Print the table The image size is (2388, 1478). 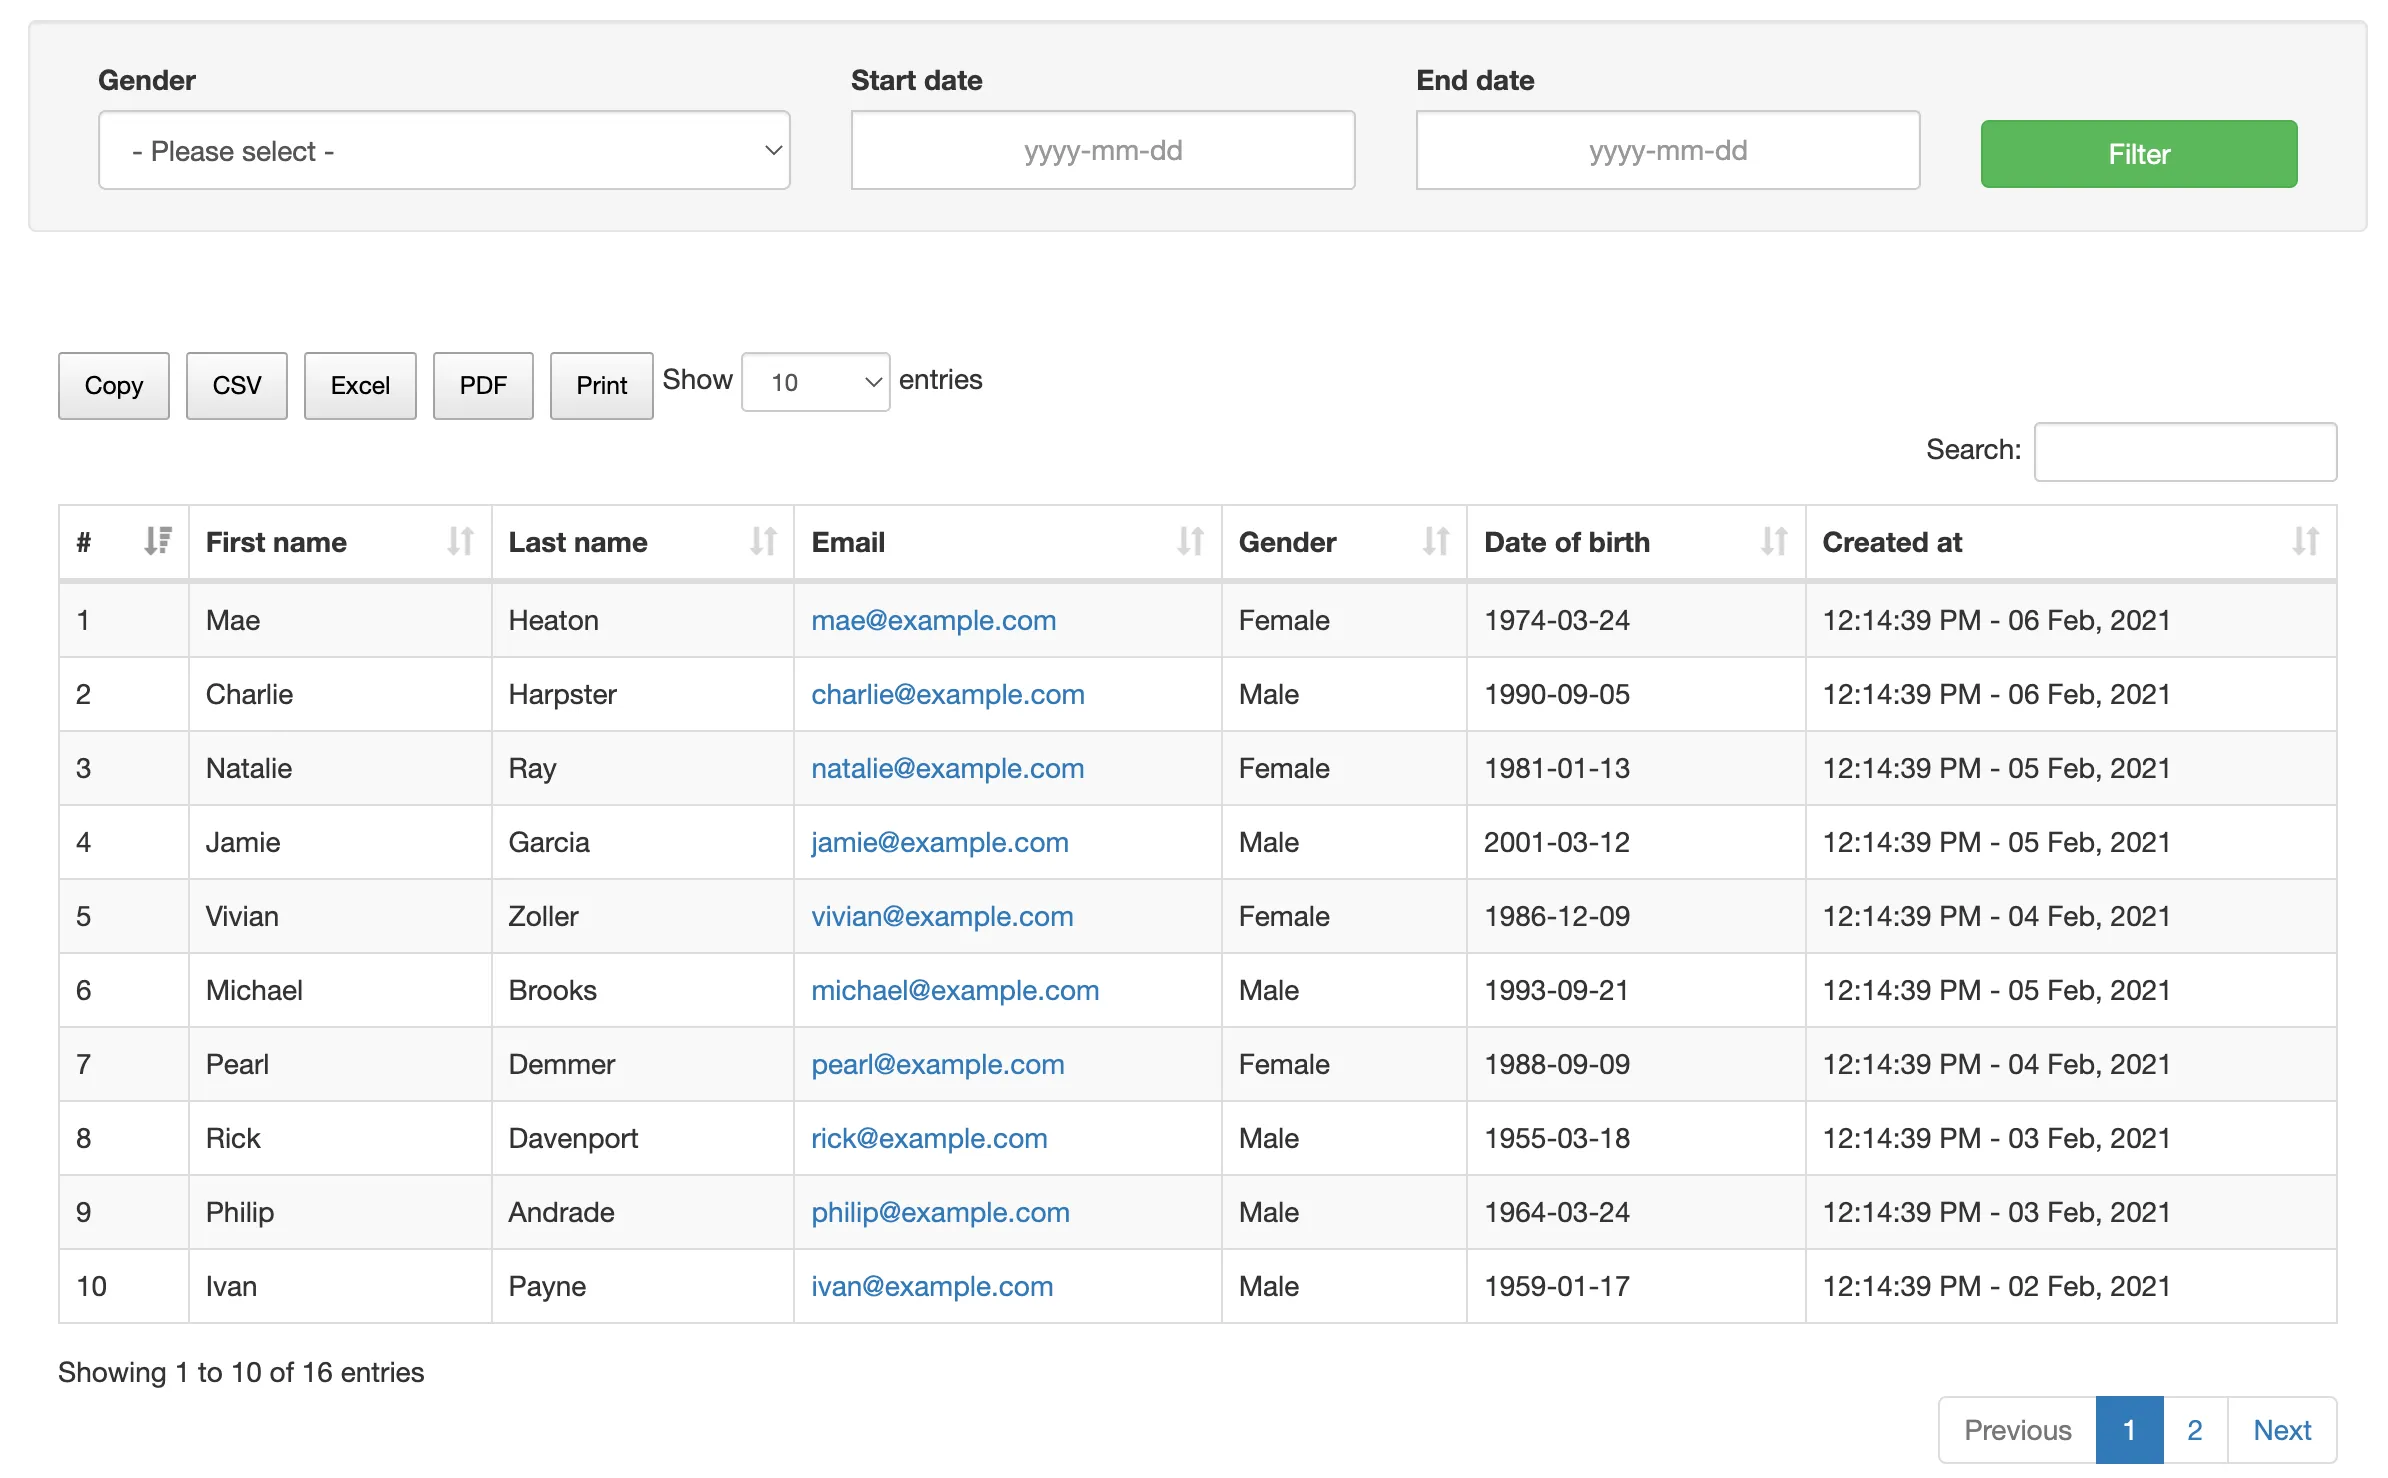pos(601,386)
